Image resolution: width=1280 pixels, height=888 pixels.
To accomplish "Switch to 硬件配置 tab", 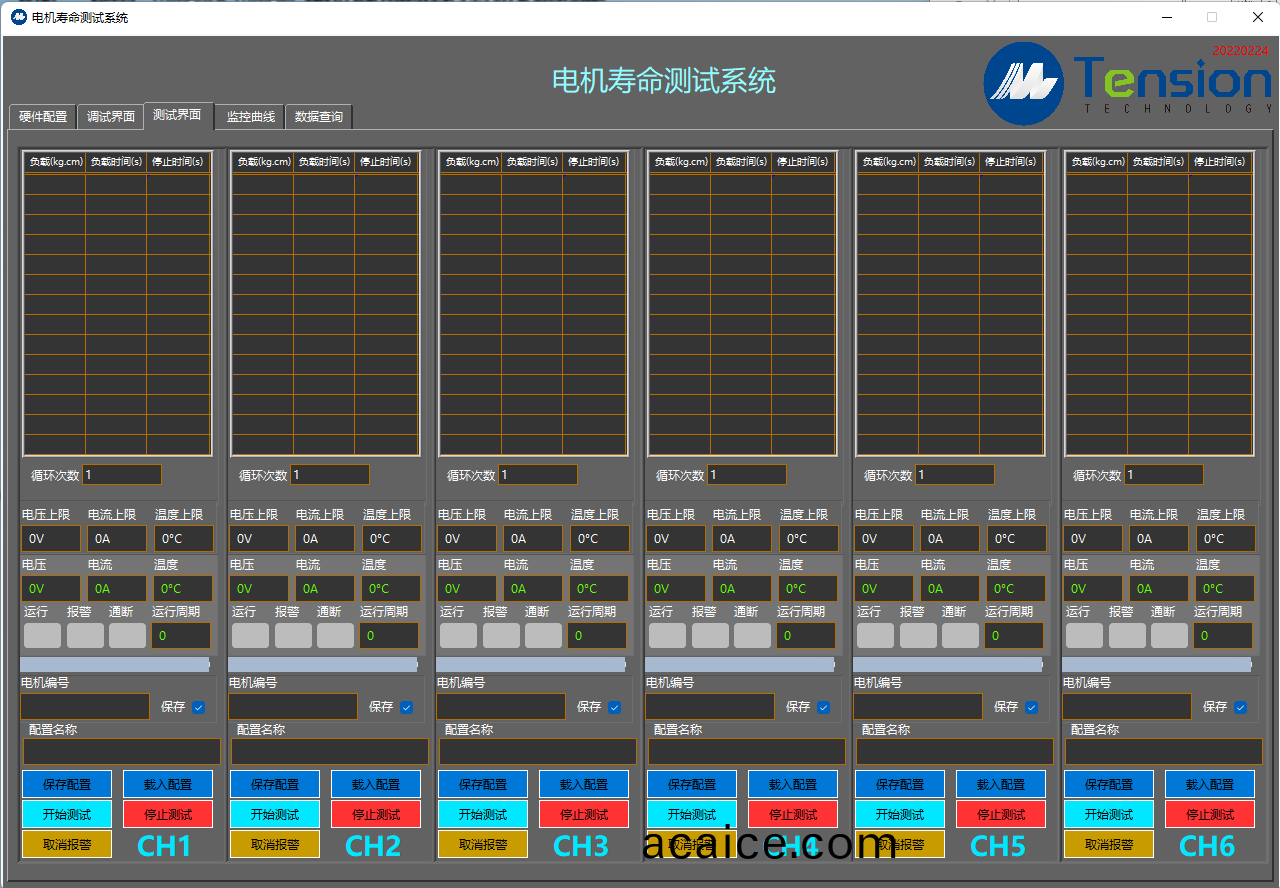I will tap(43, 117).
